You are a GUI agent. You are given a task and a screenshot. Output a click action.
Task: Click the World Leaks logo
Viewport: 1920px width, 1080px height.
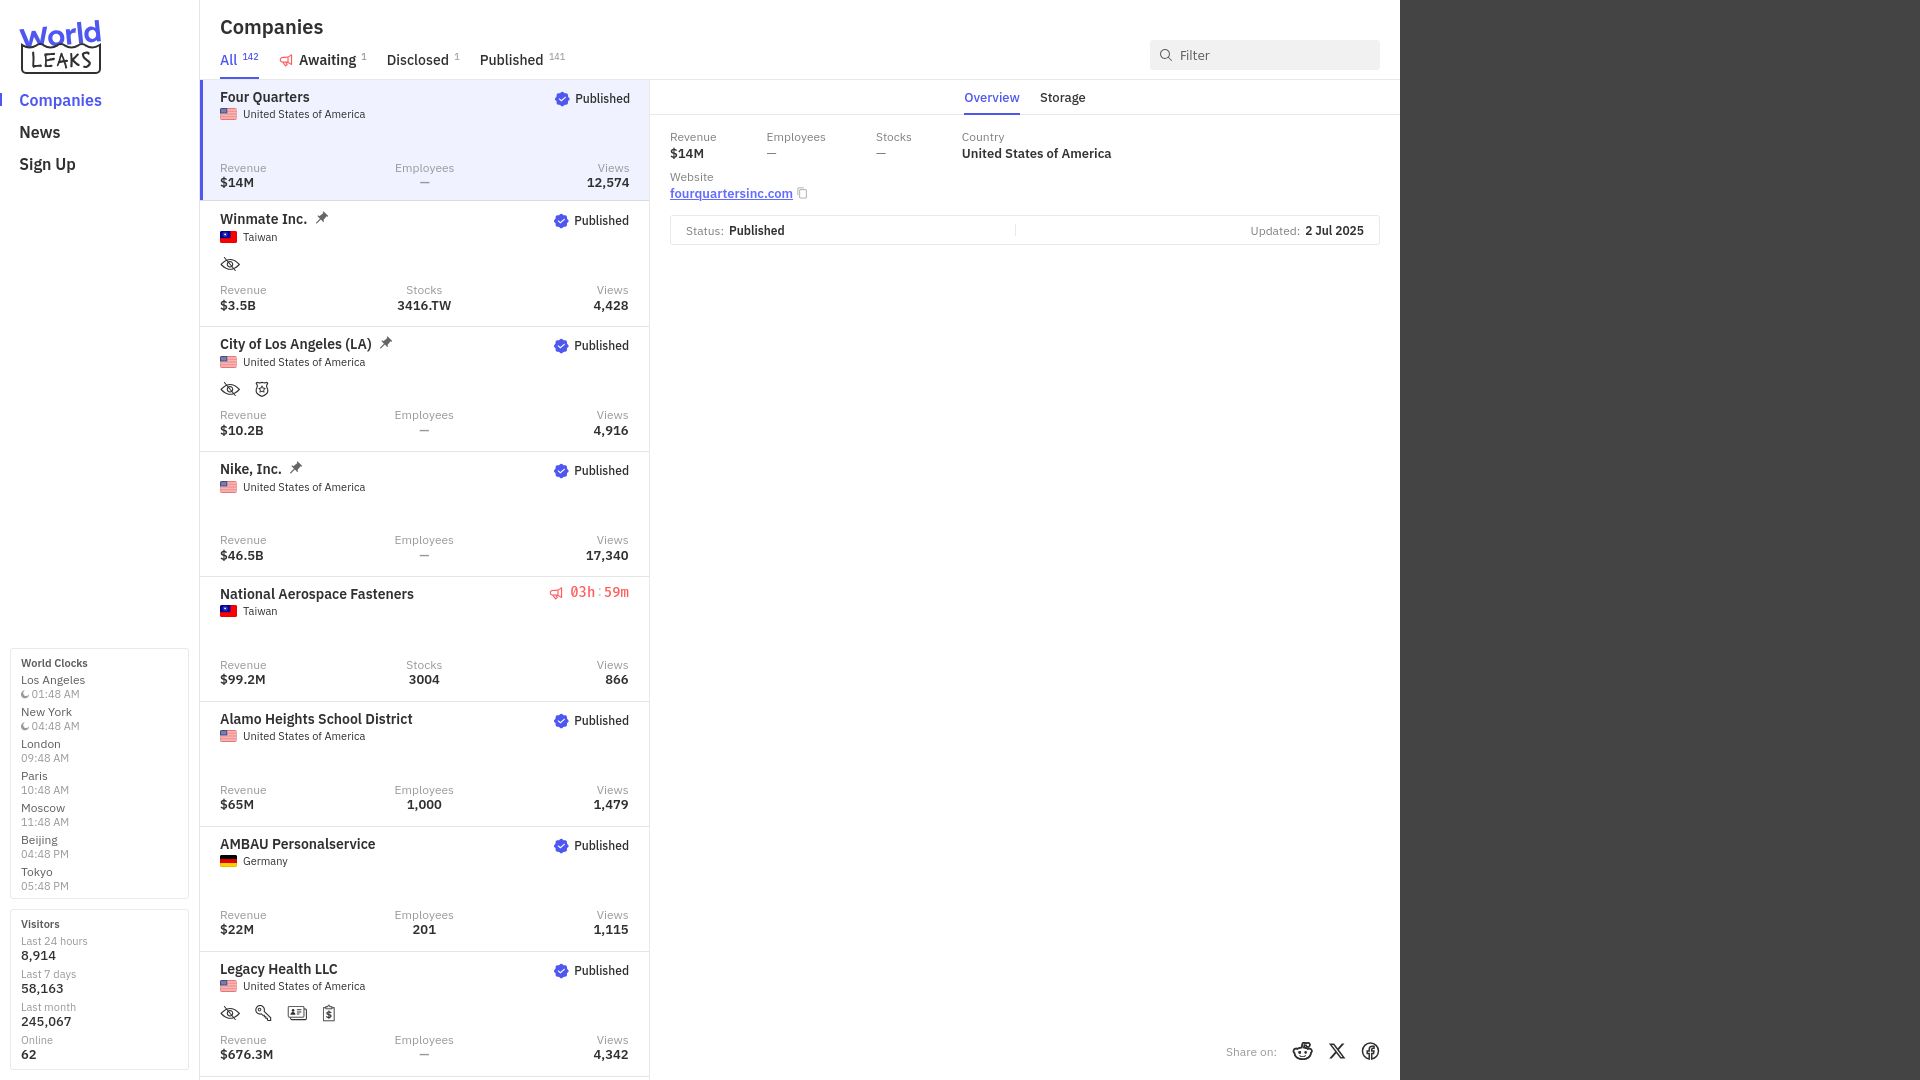[60, 47]
